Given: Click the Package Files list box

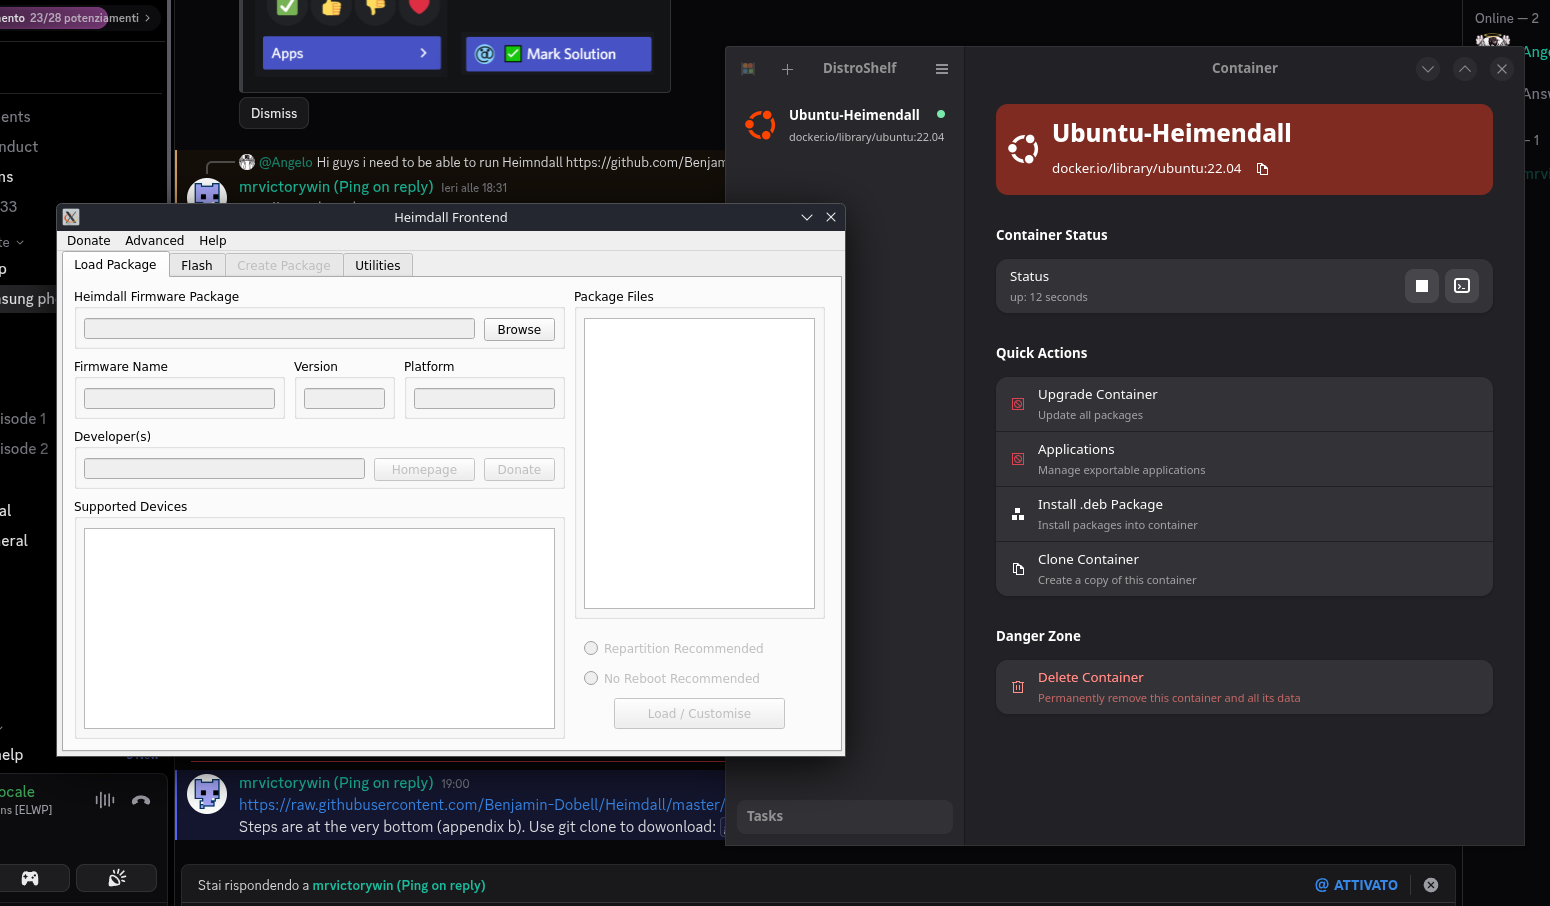Looking at the screenshot, I should (x=699, y=463).
